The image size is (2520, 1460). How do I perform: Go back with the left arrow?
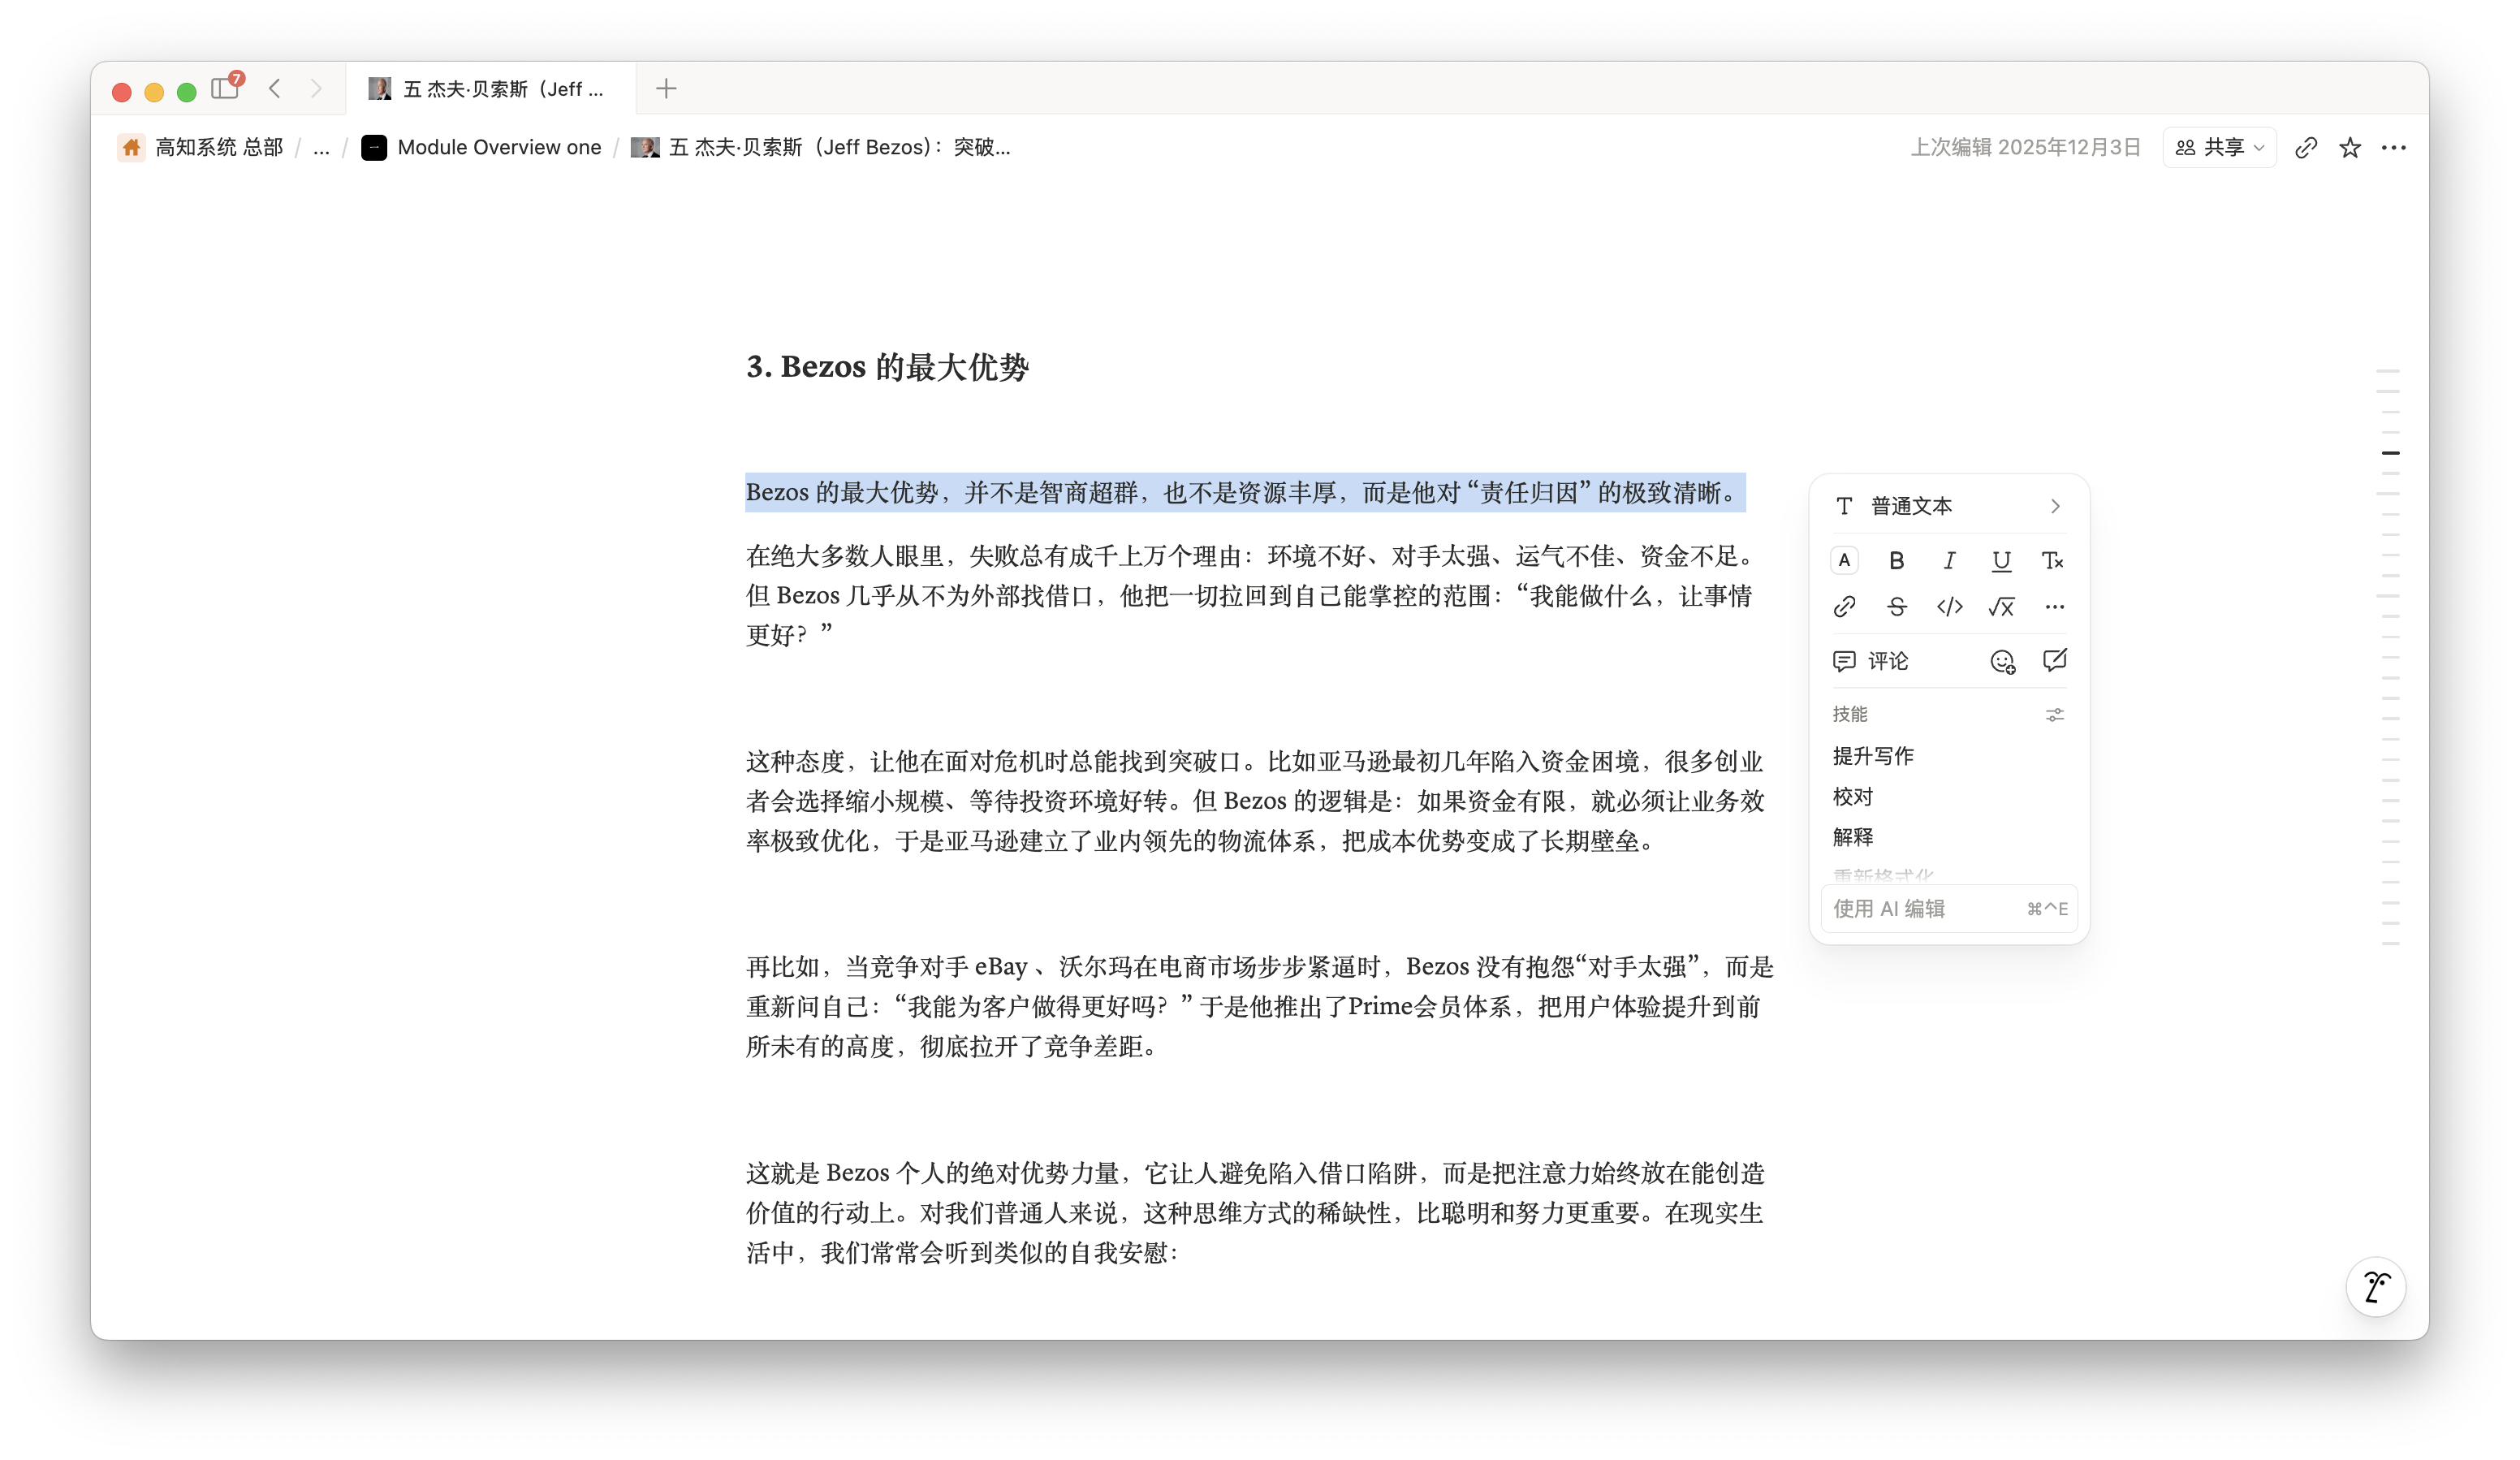[275, 89]
